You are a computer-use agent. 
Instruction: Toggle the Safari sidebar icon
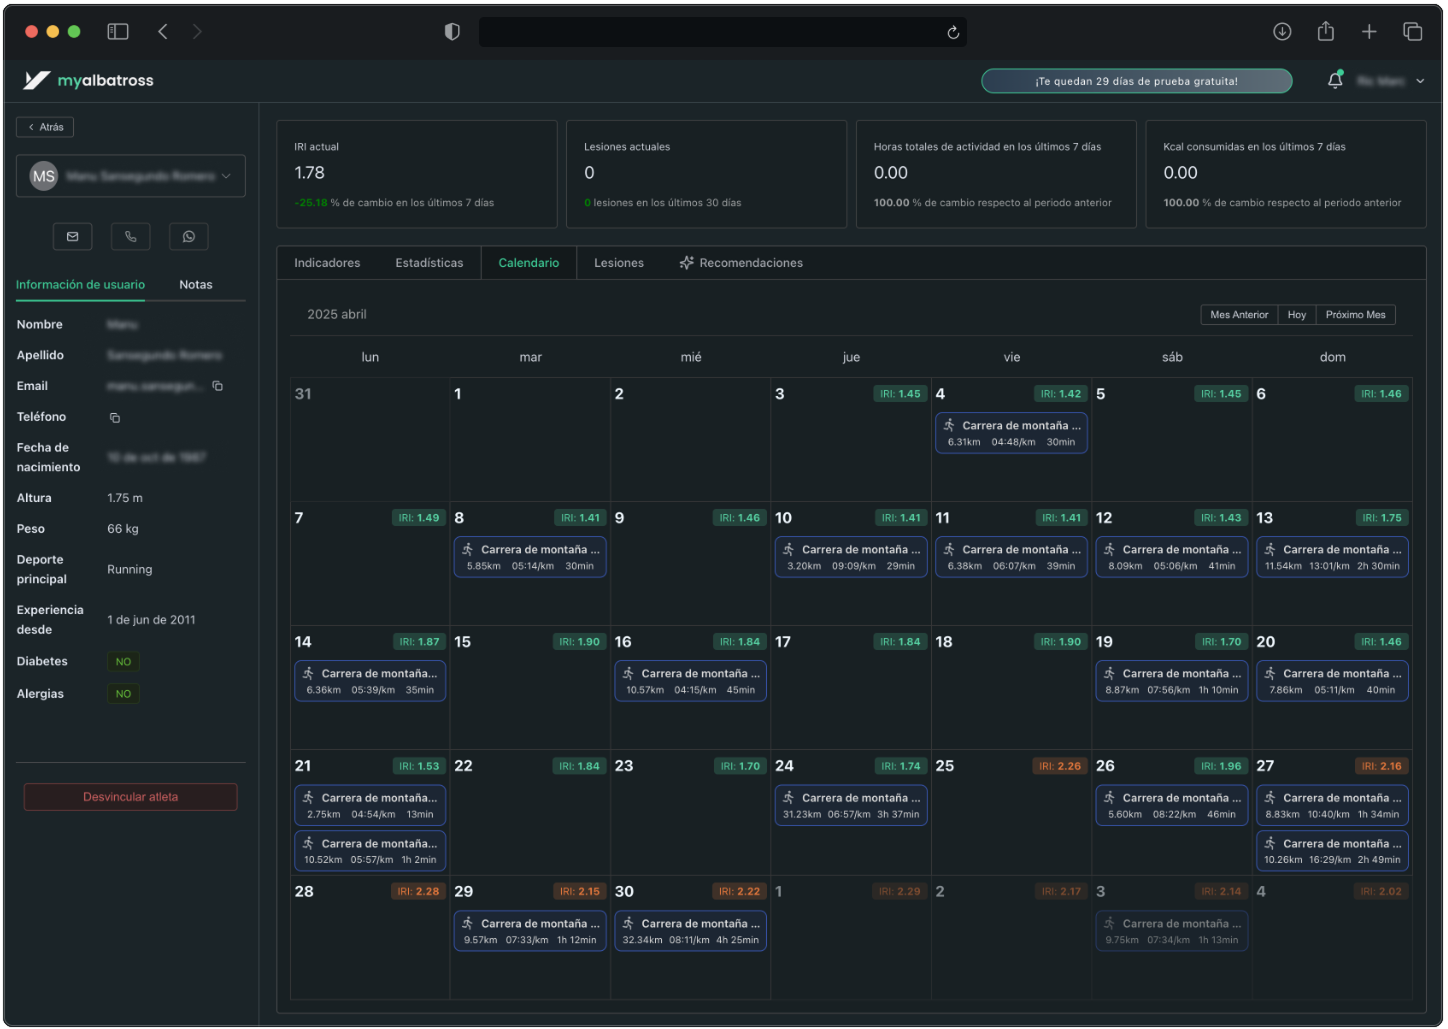pos(118,32)
